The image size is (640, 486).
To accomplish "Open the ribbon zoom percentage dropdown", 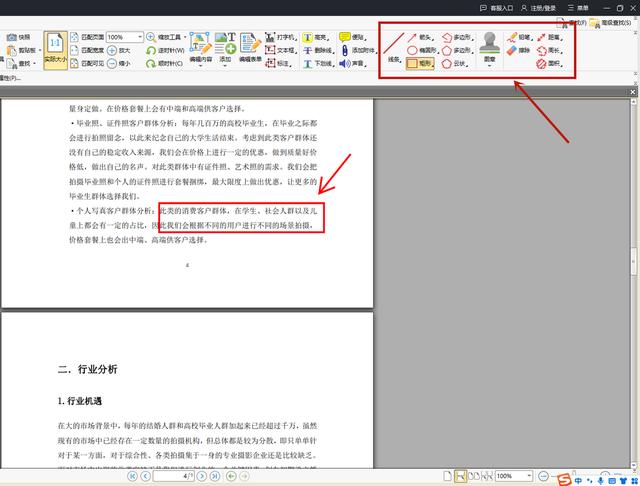I will pyautogui.click(x=140, y=37).
